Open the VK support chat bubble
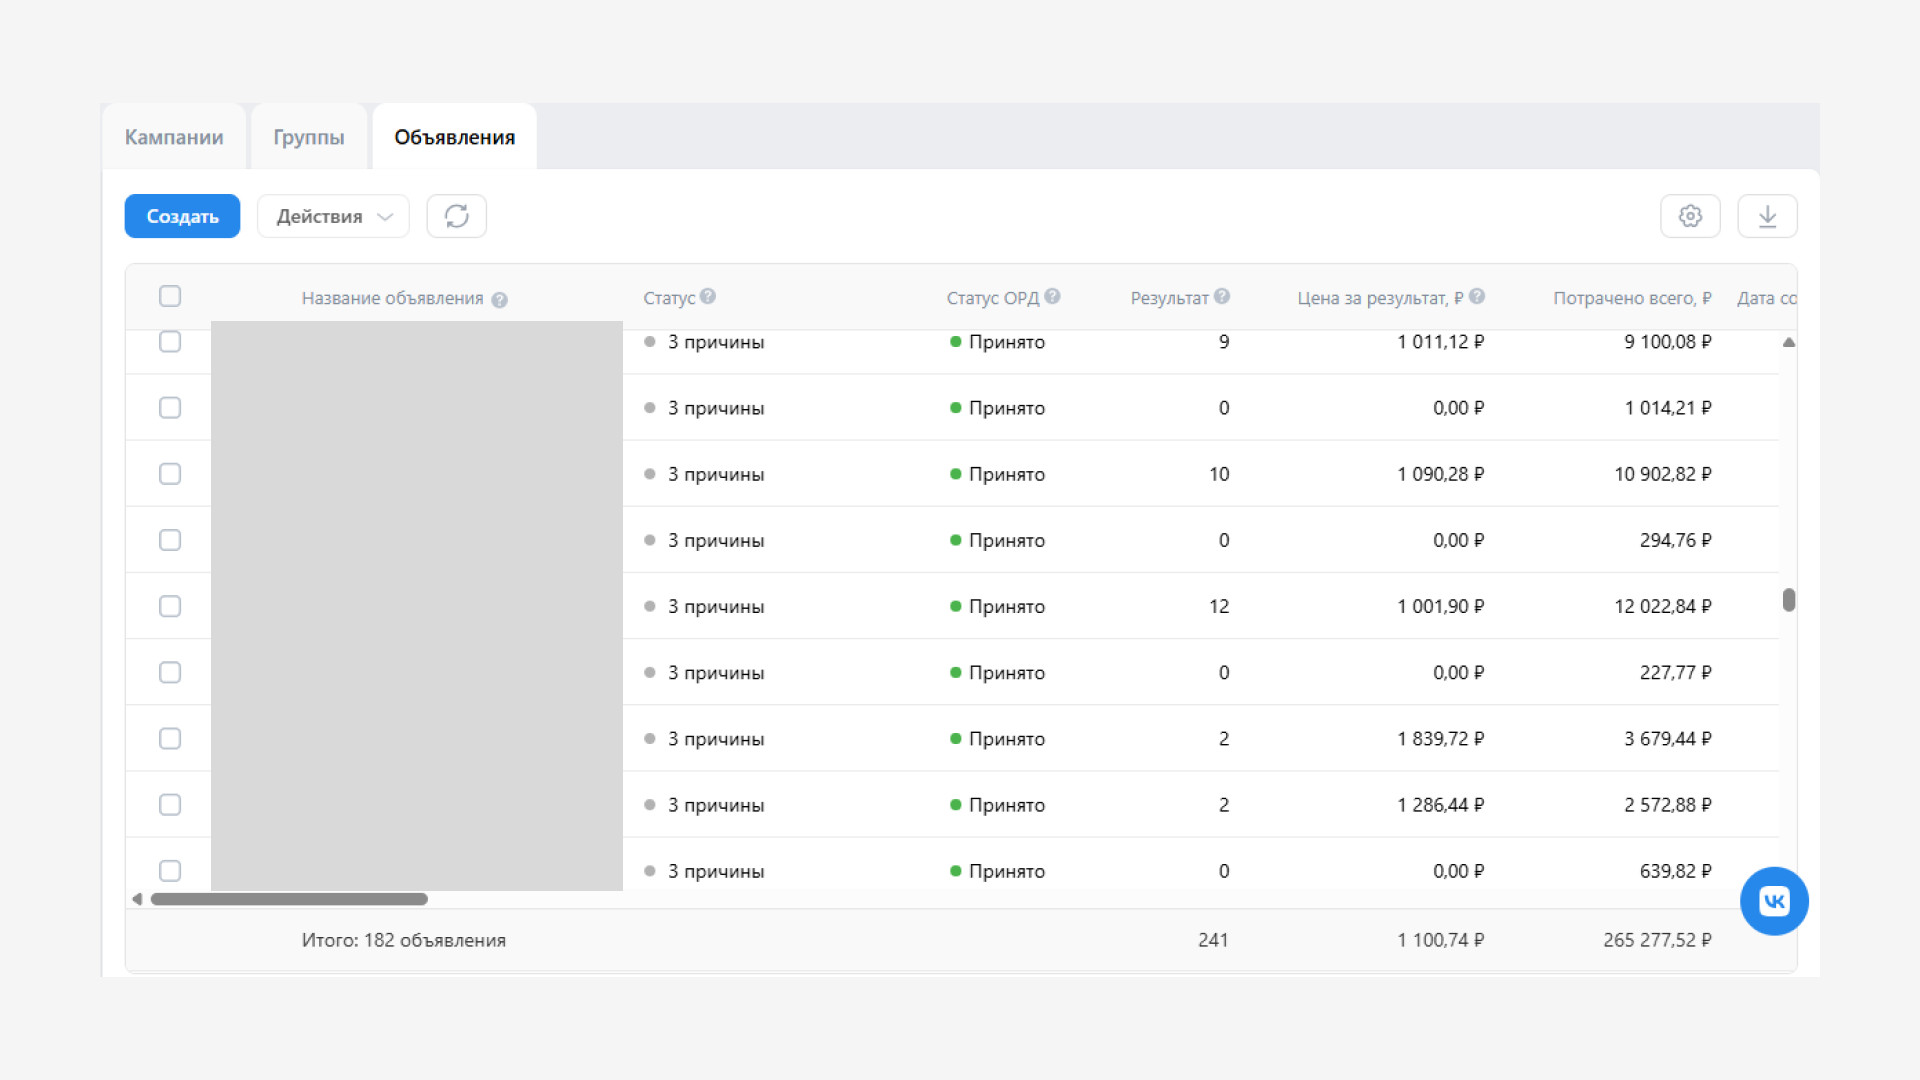 (x=1774, y=901)
